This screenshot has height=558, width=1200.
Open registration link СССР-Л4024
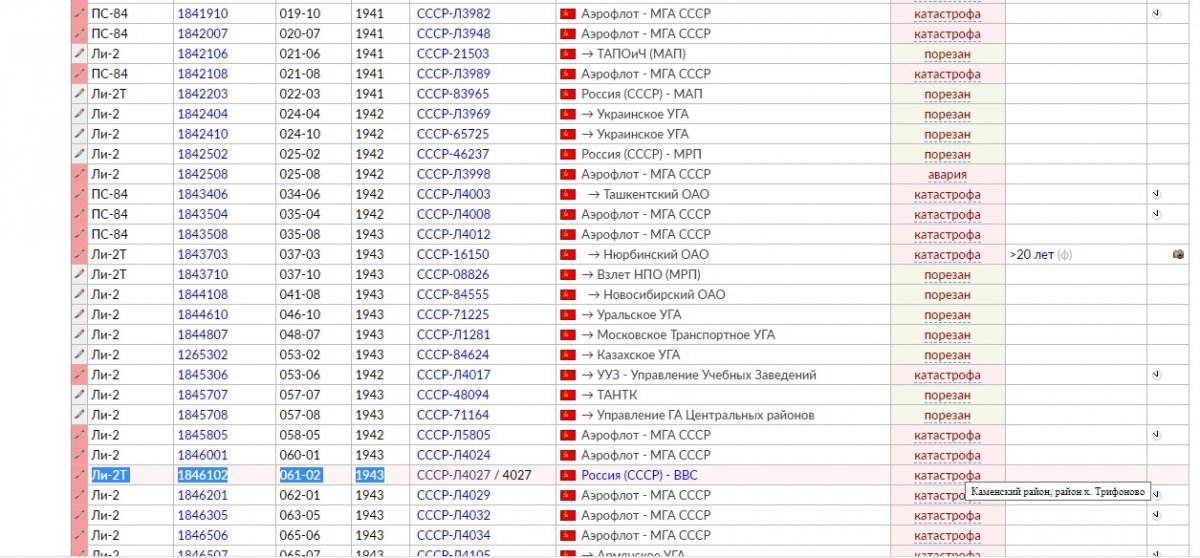tap(454, 455)
